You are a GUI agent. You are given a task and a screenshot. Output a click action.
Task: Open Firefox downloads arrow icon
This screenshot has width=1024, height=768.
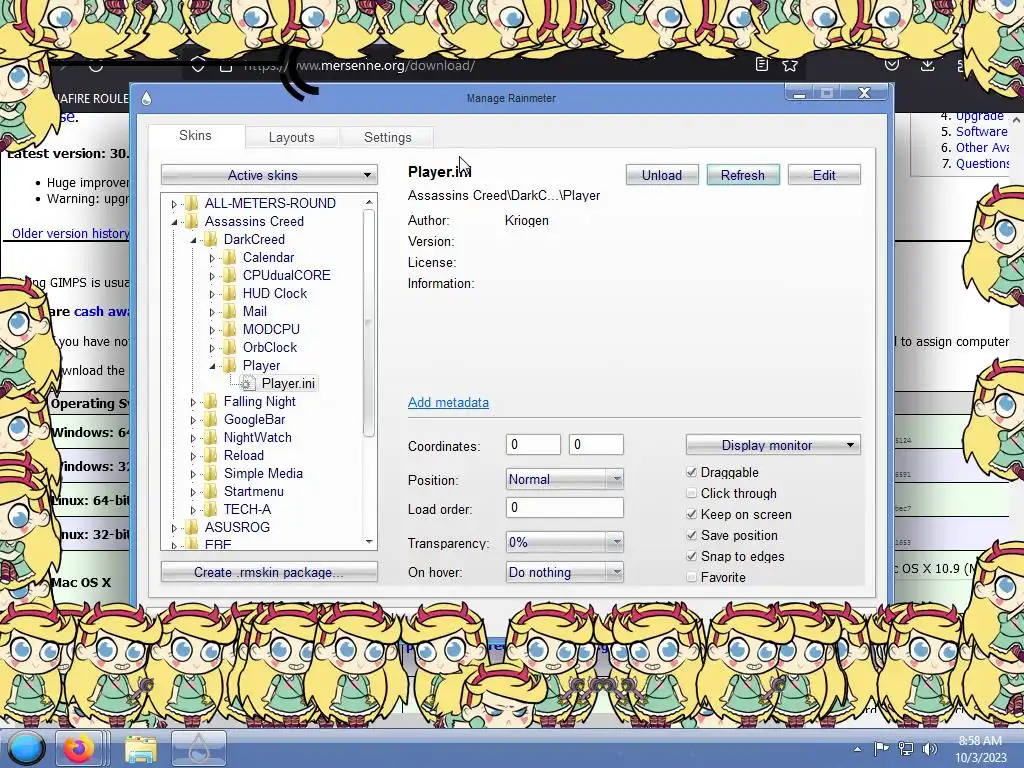(927, 65)
